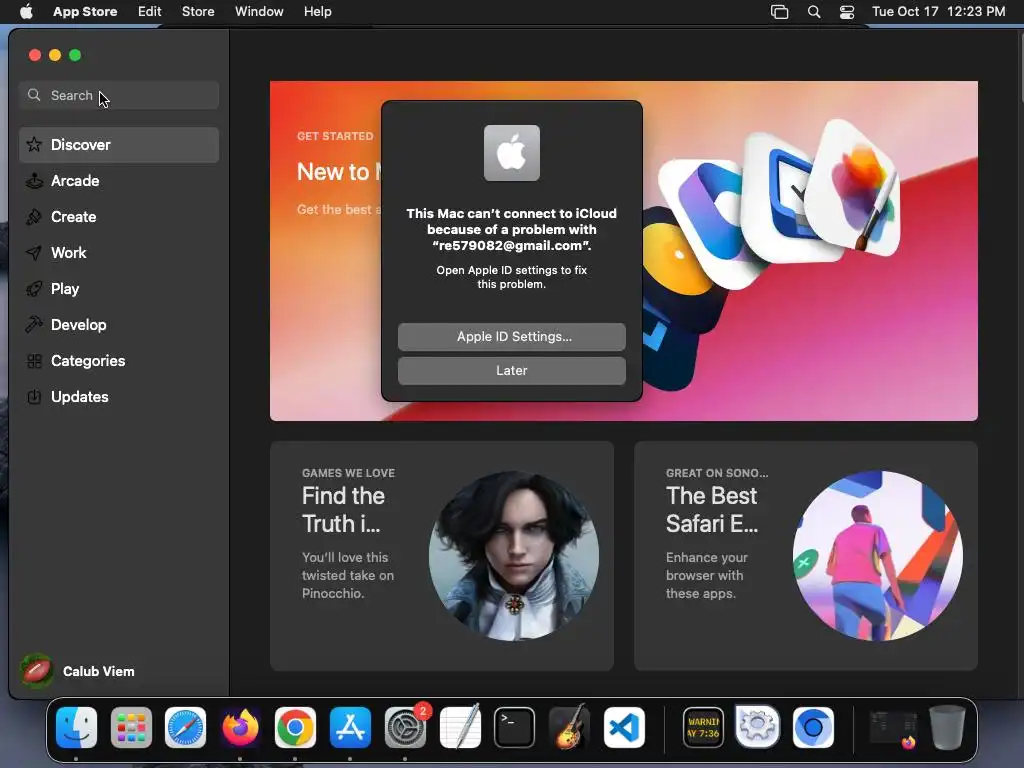The width and height of the screenshot is (1024, 768).
Task: Click the Later button in dialog
Action: click(512, 371)
